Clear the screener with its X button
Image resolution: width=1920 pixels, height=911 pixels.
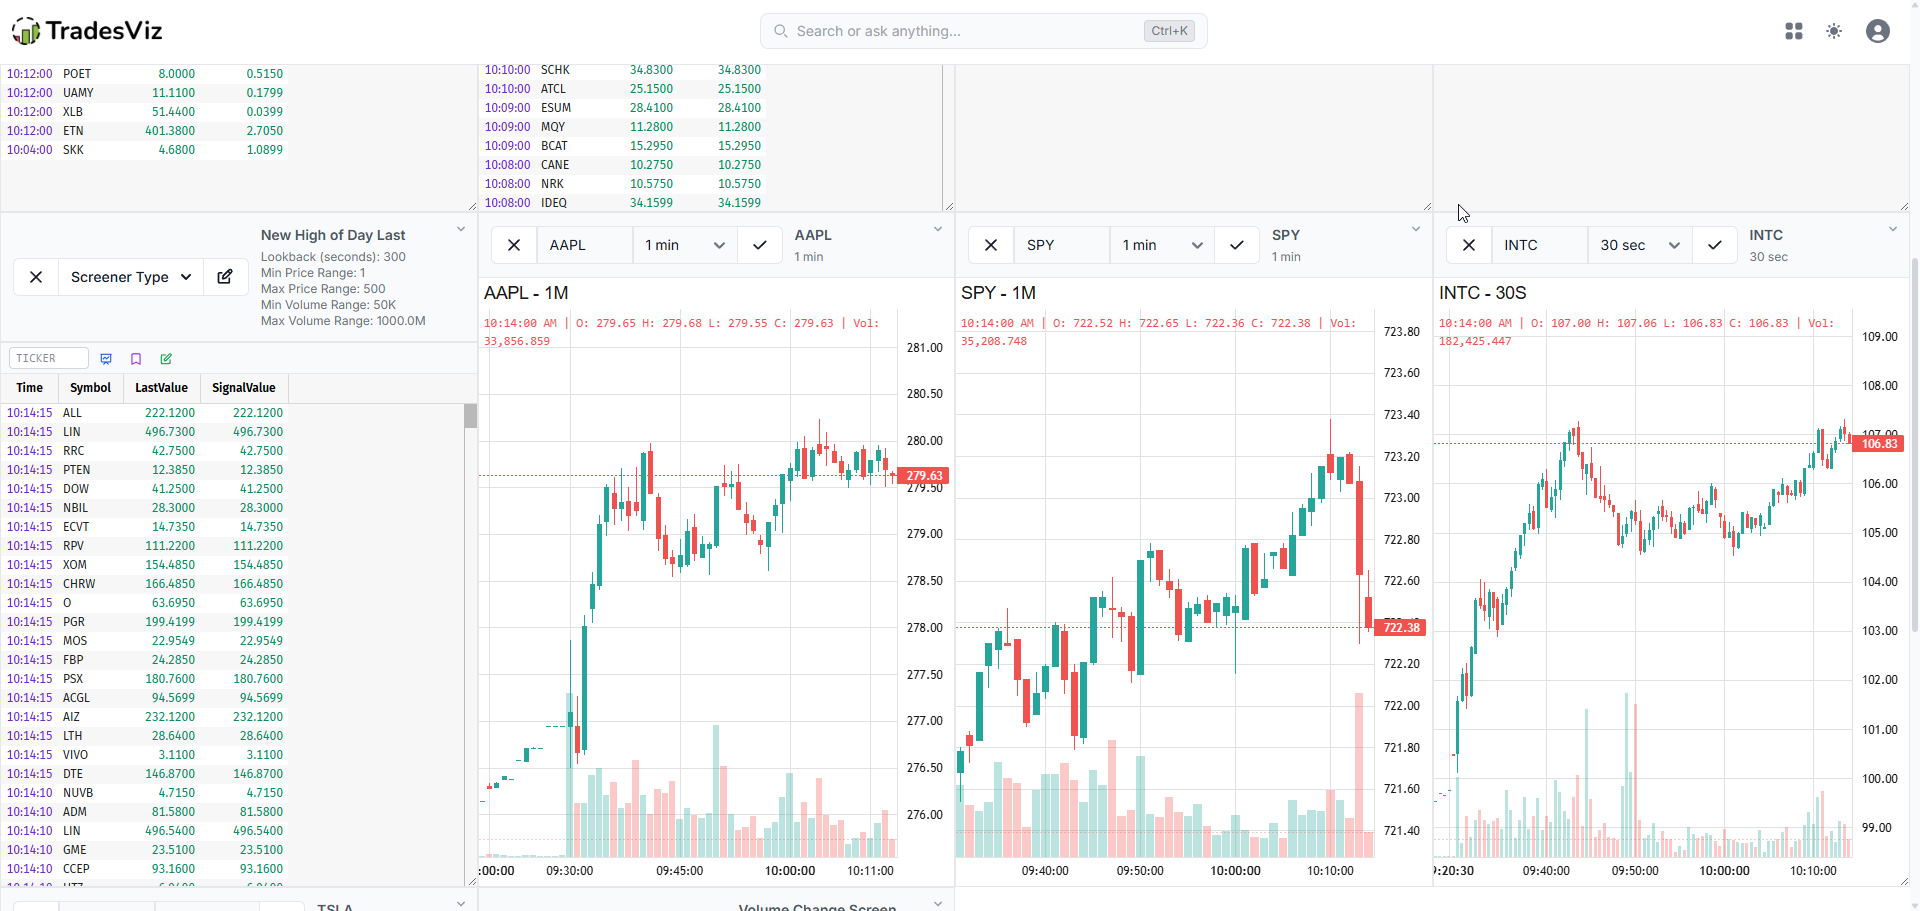pyautogui.click(x=36, y=277)
